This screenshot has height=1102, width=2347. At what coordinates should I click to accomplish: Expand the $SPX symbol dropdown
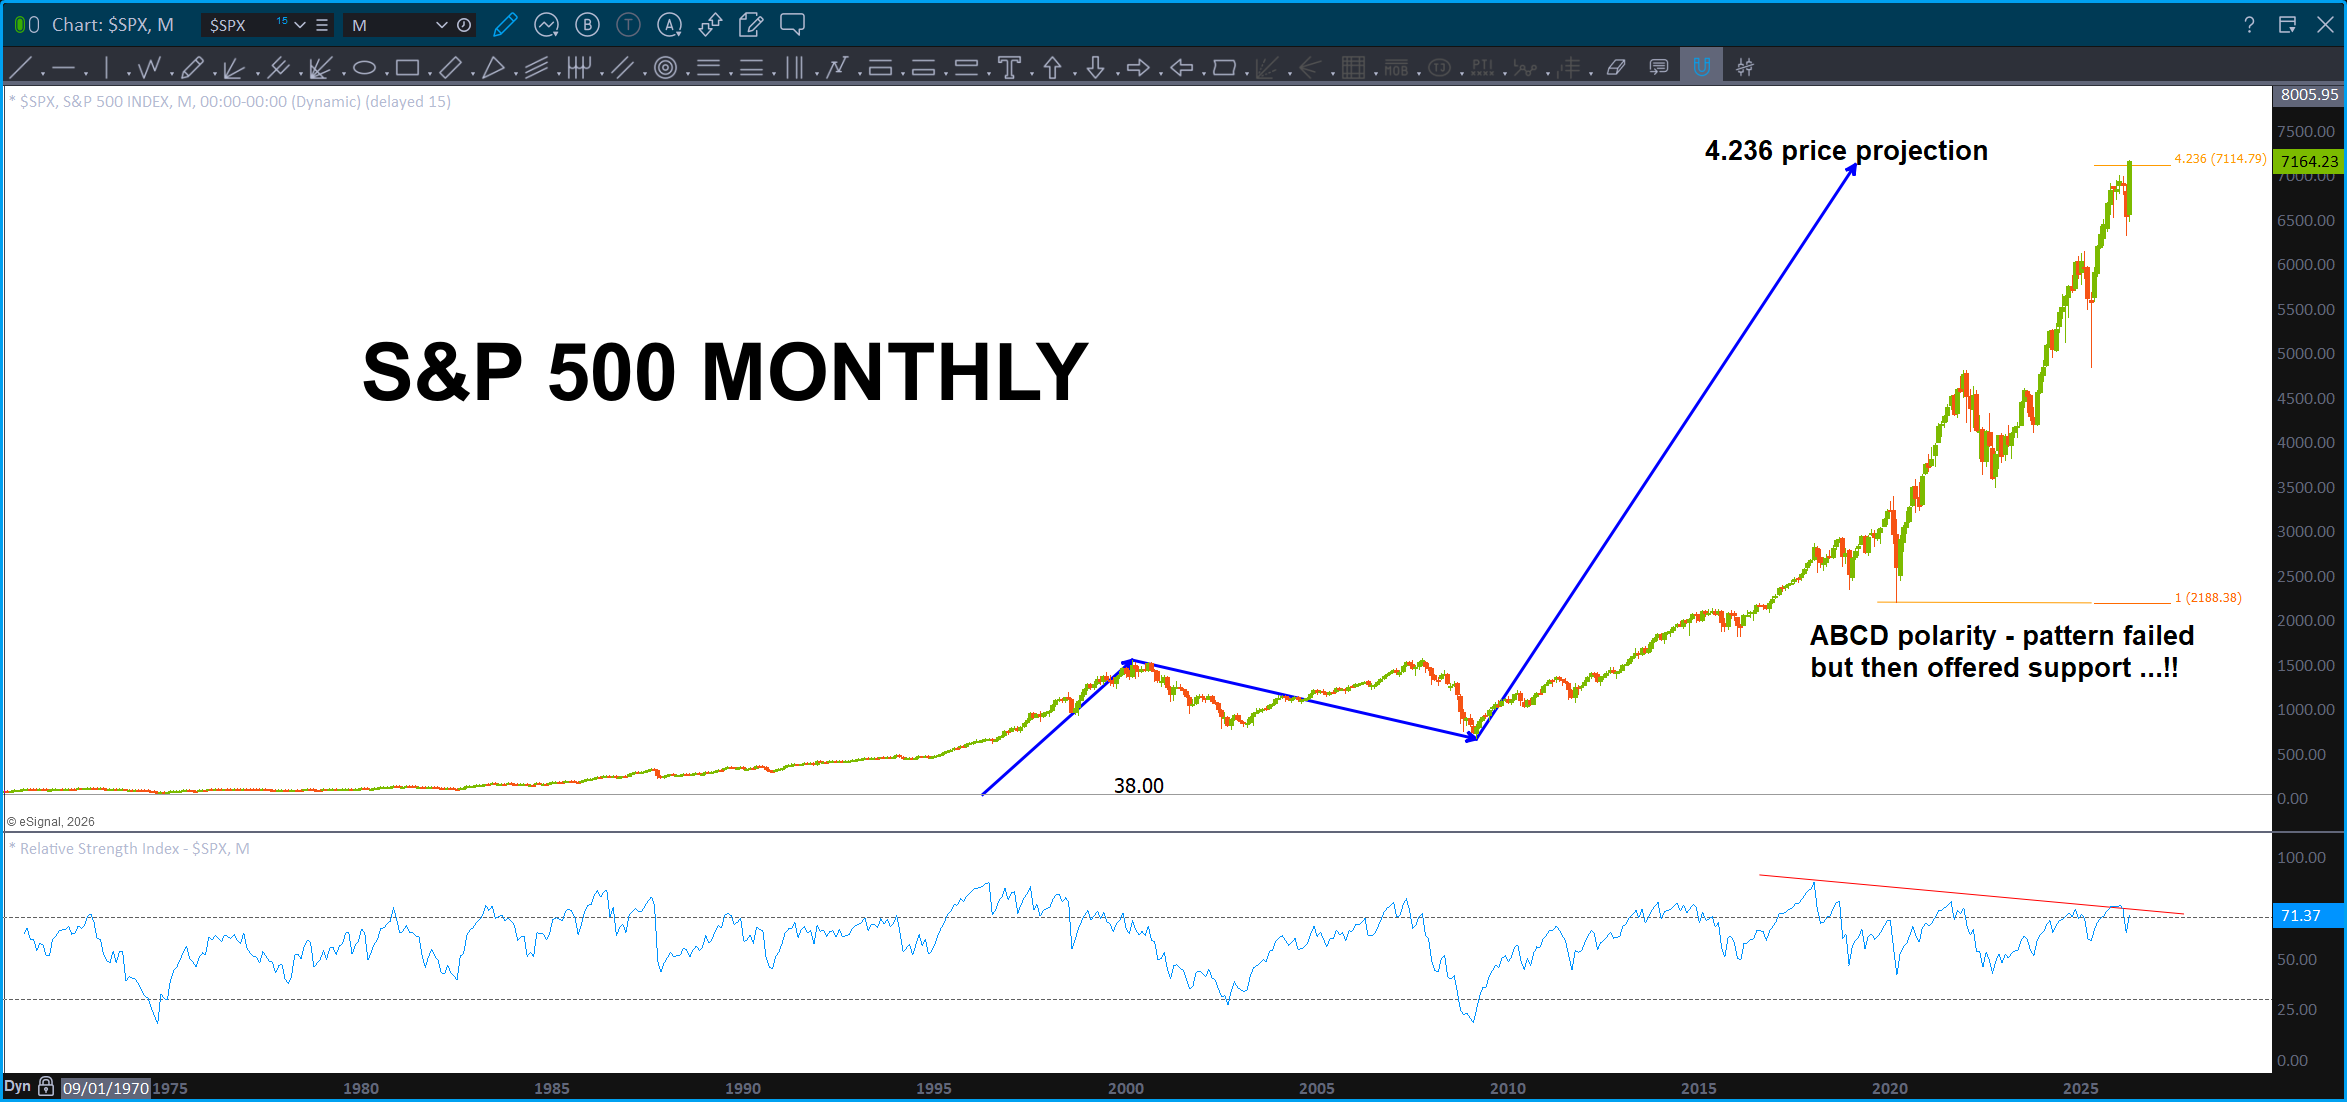pos(299,25)
